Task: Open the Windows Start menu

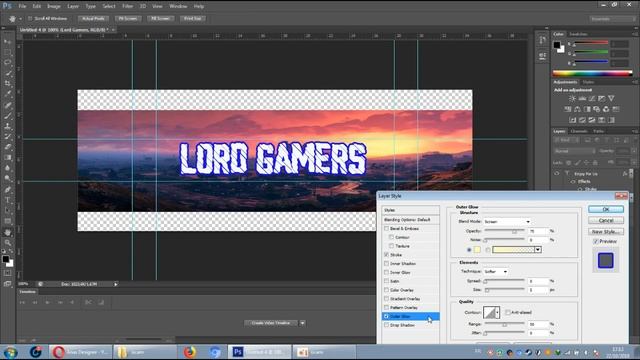Action: [10, 352]
